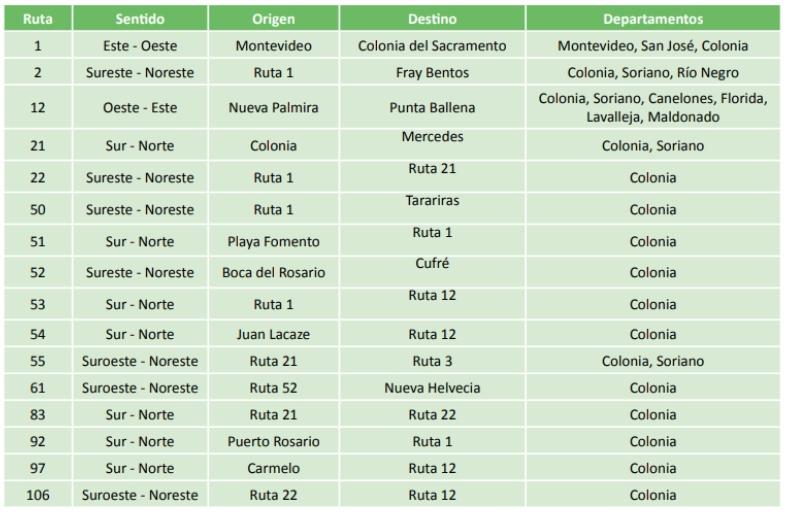The image size is (790, 514).
Task: Select the Juan Lacaze origin cell
Action: pyautogui.click(x=274, y=334)
